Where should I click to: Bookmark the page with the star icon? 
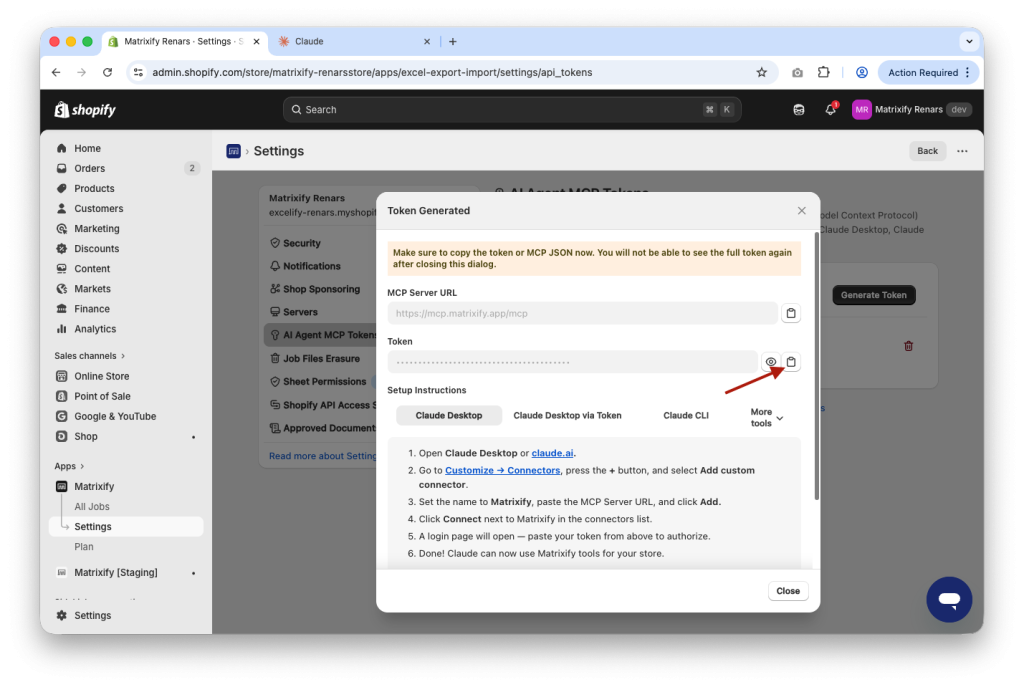click(761, 72)
